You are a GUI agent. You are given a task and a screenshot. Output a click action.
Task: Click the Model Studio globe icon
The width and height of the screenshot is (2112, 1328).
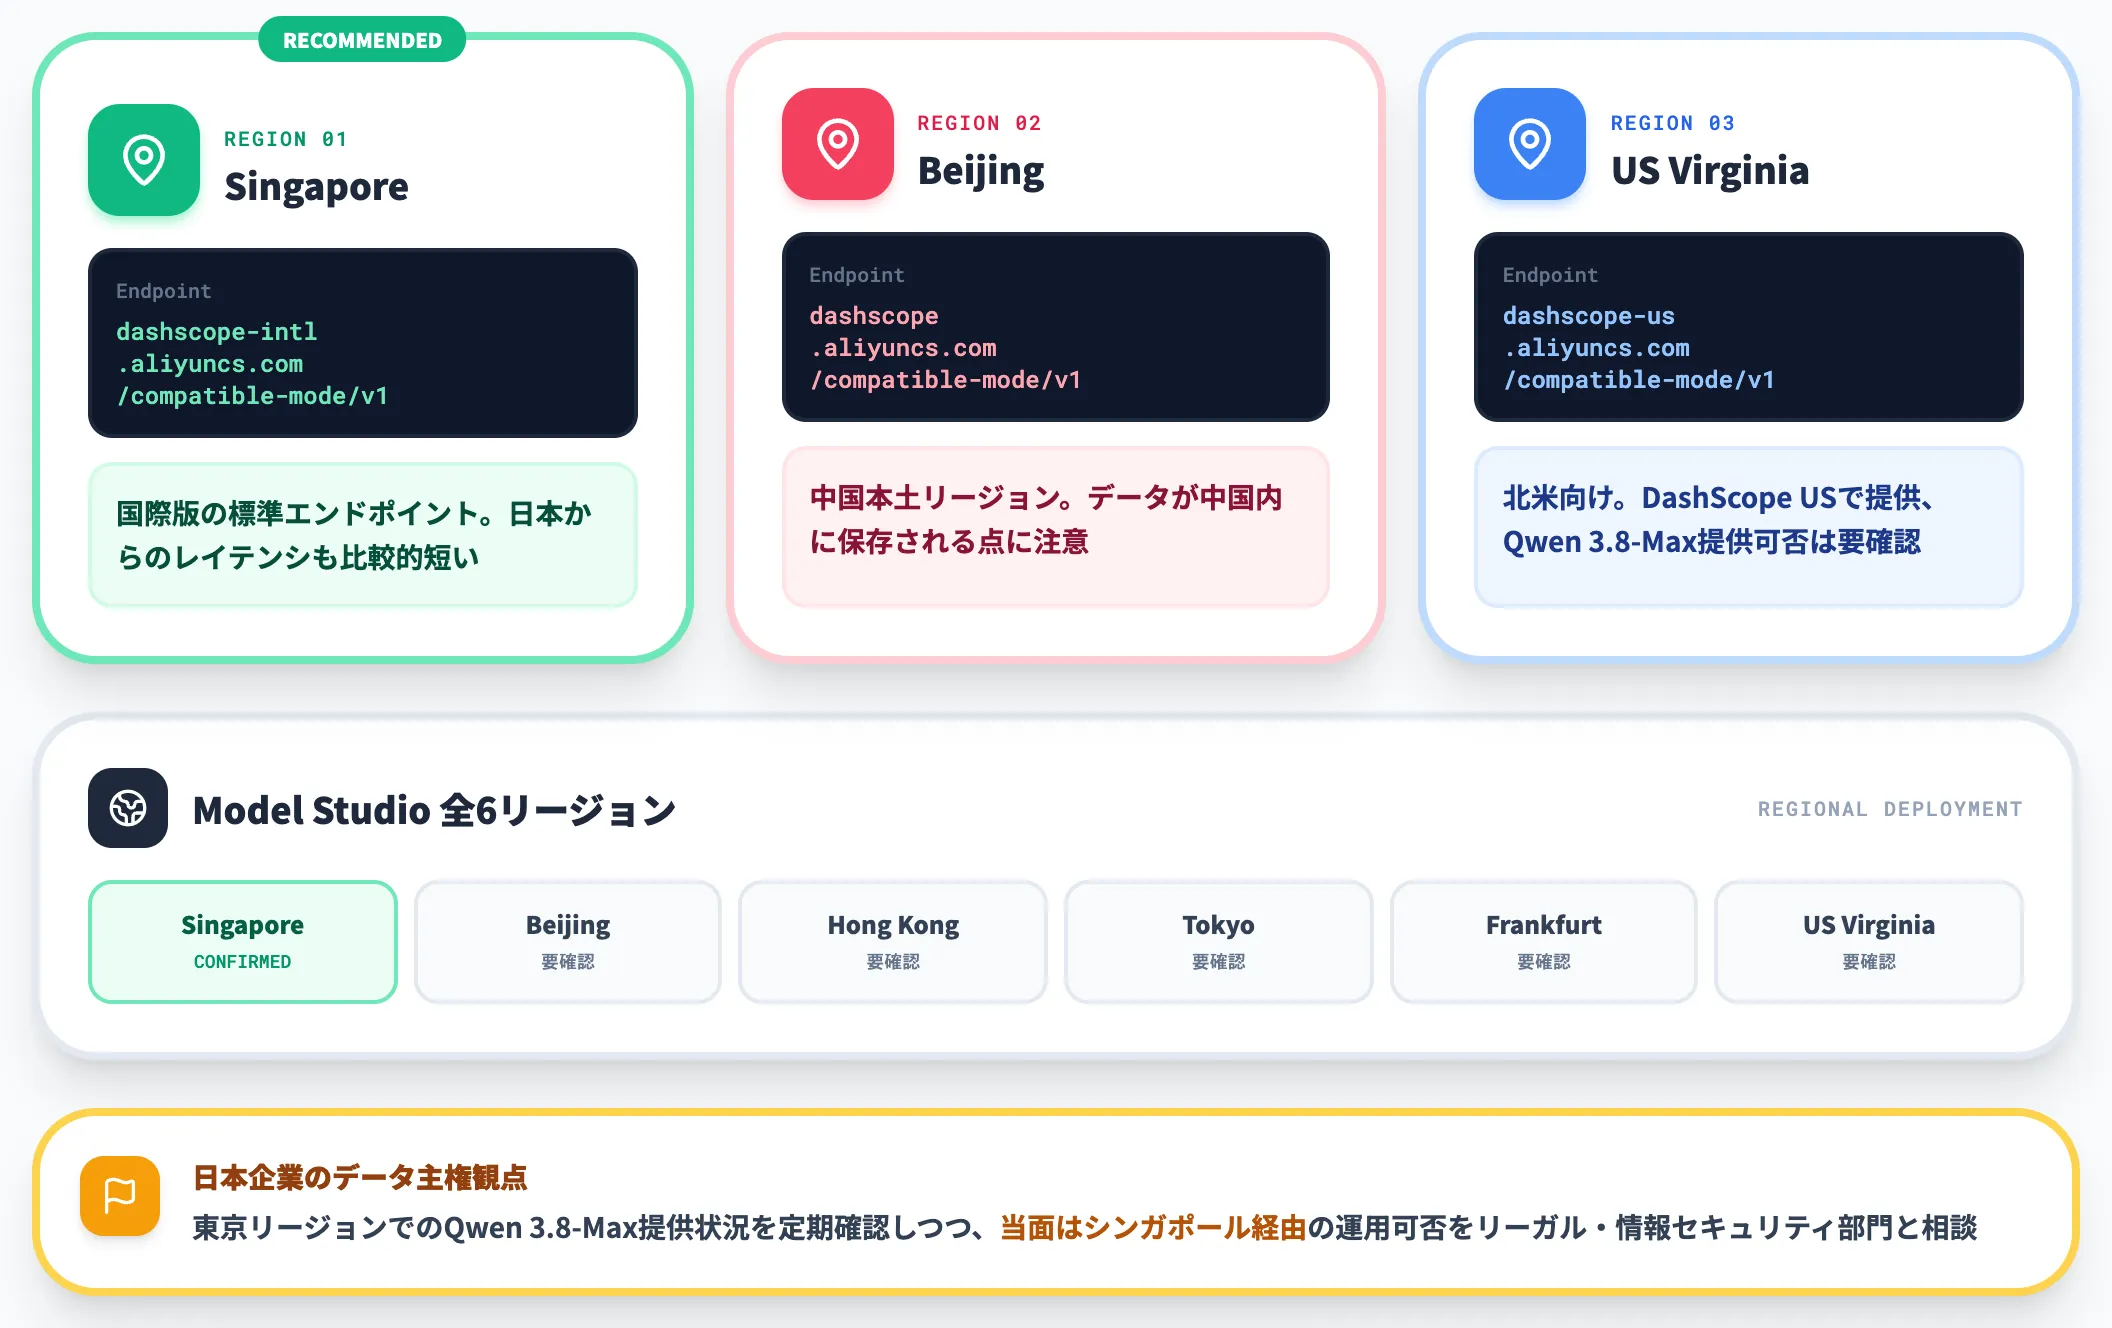click(x=128, y=808)
